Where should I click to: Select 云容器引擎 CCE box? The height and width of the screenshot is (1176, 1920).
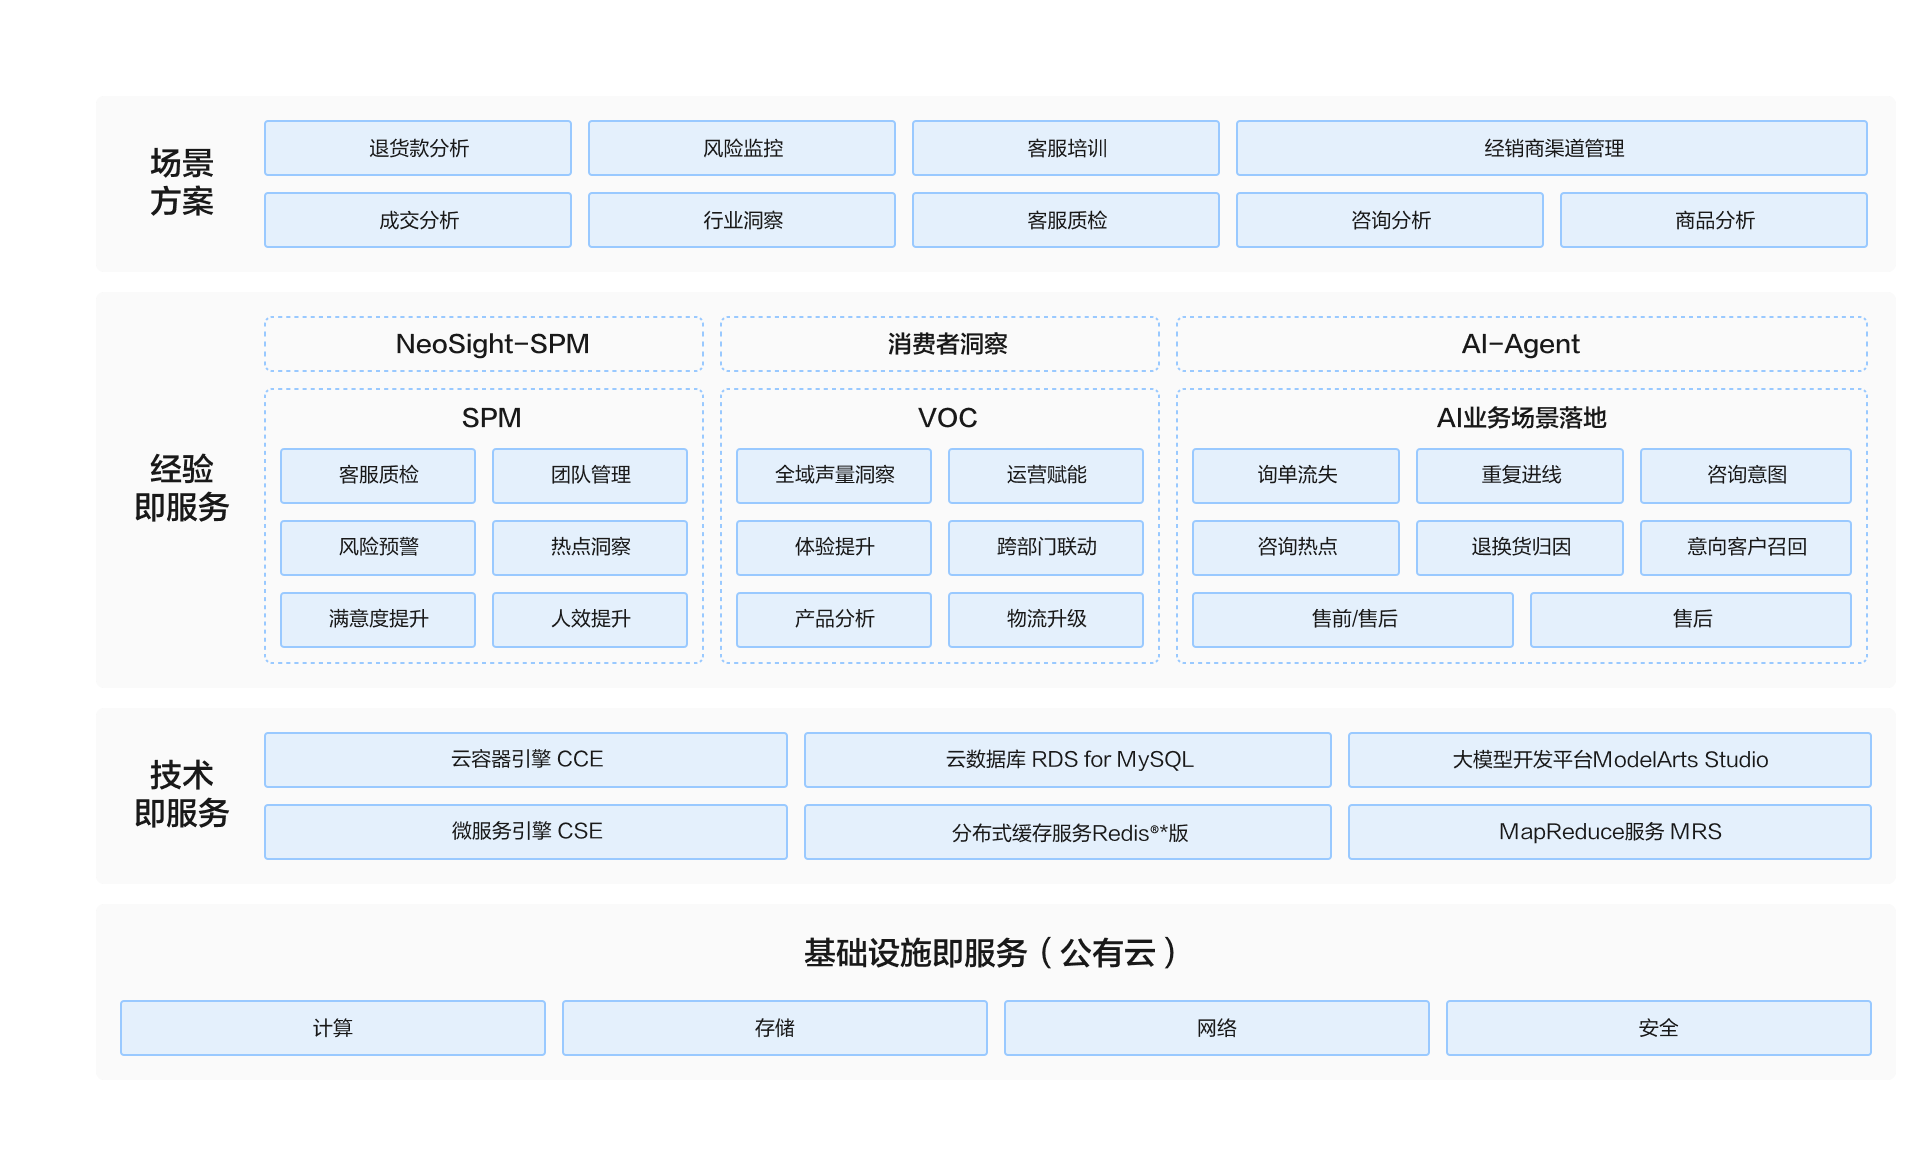tap(526, 760)
